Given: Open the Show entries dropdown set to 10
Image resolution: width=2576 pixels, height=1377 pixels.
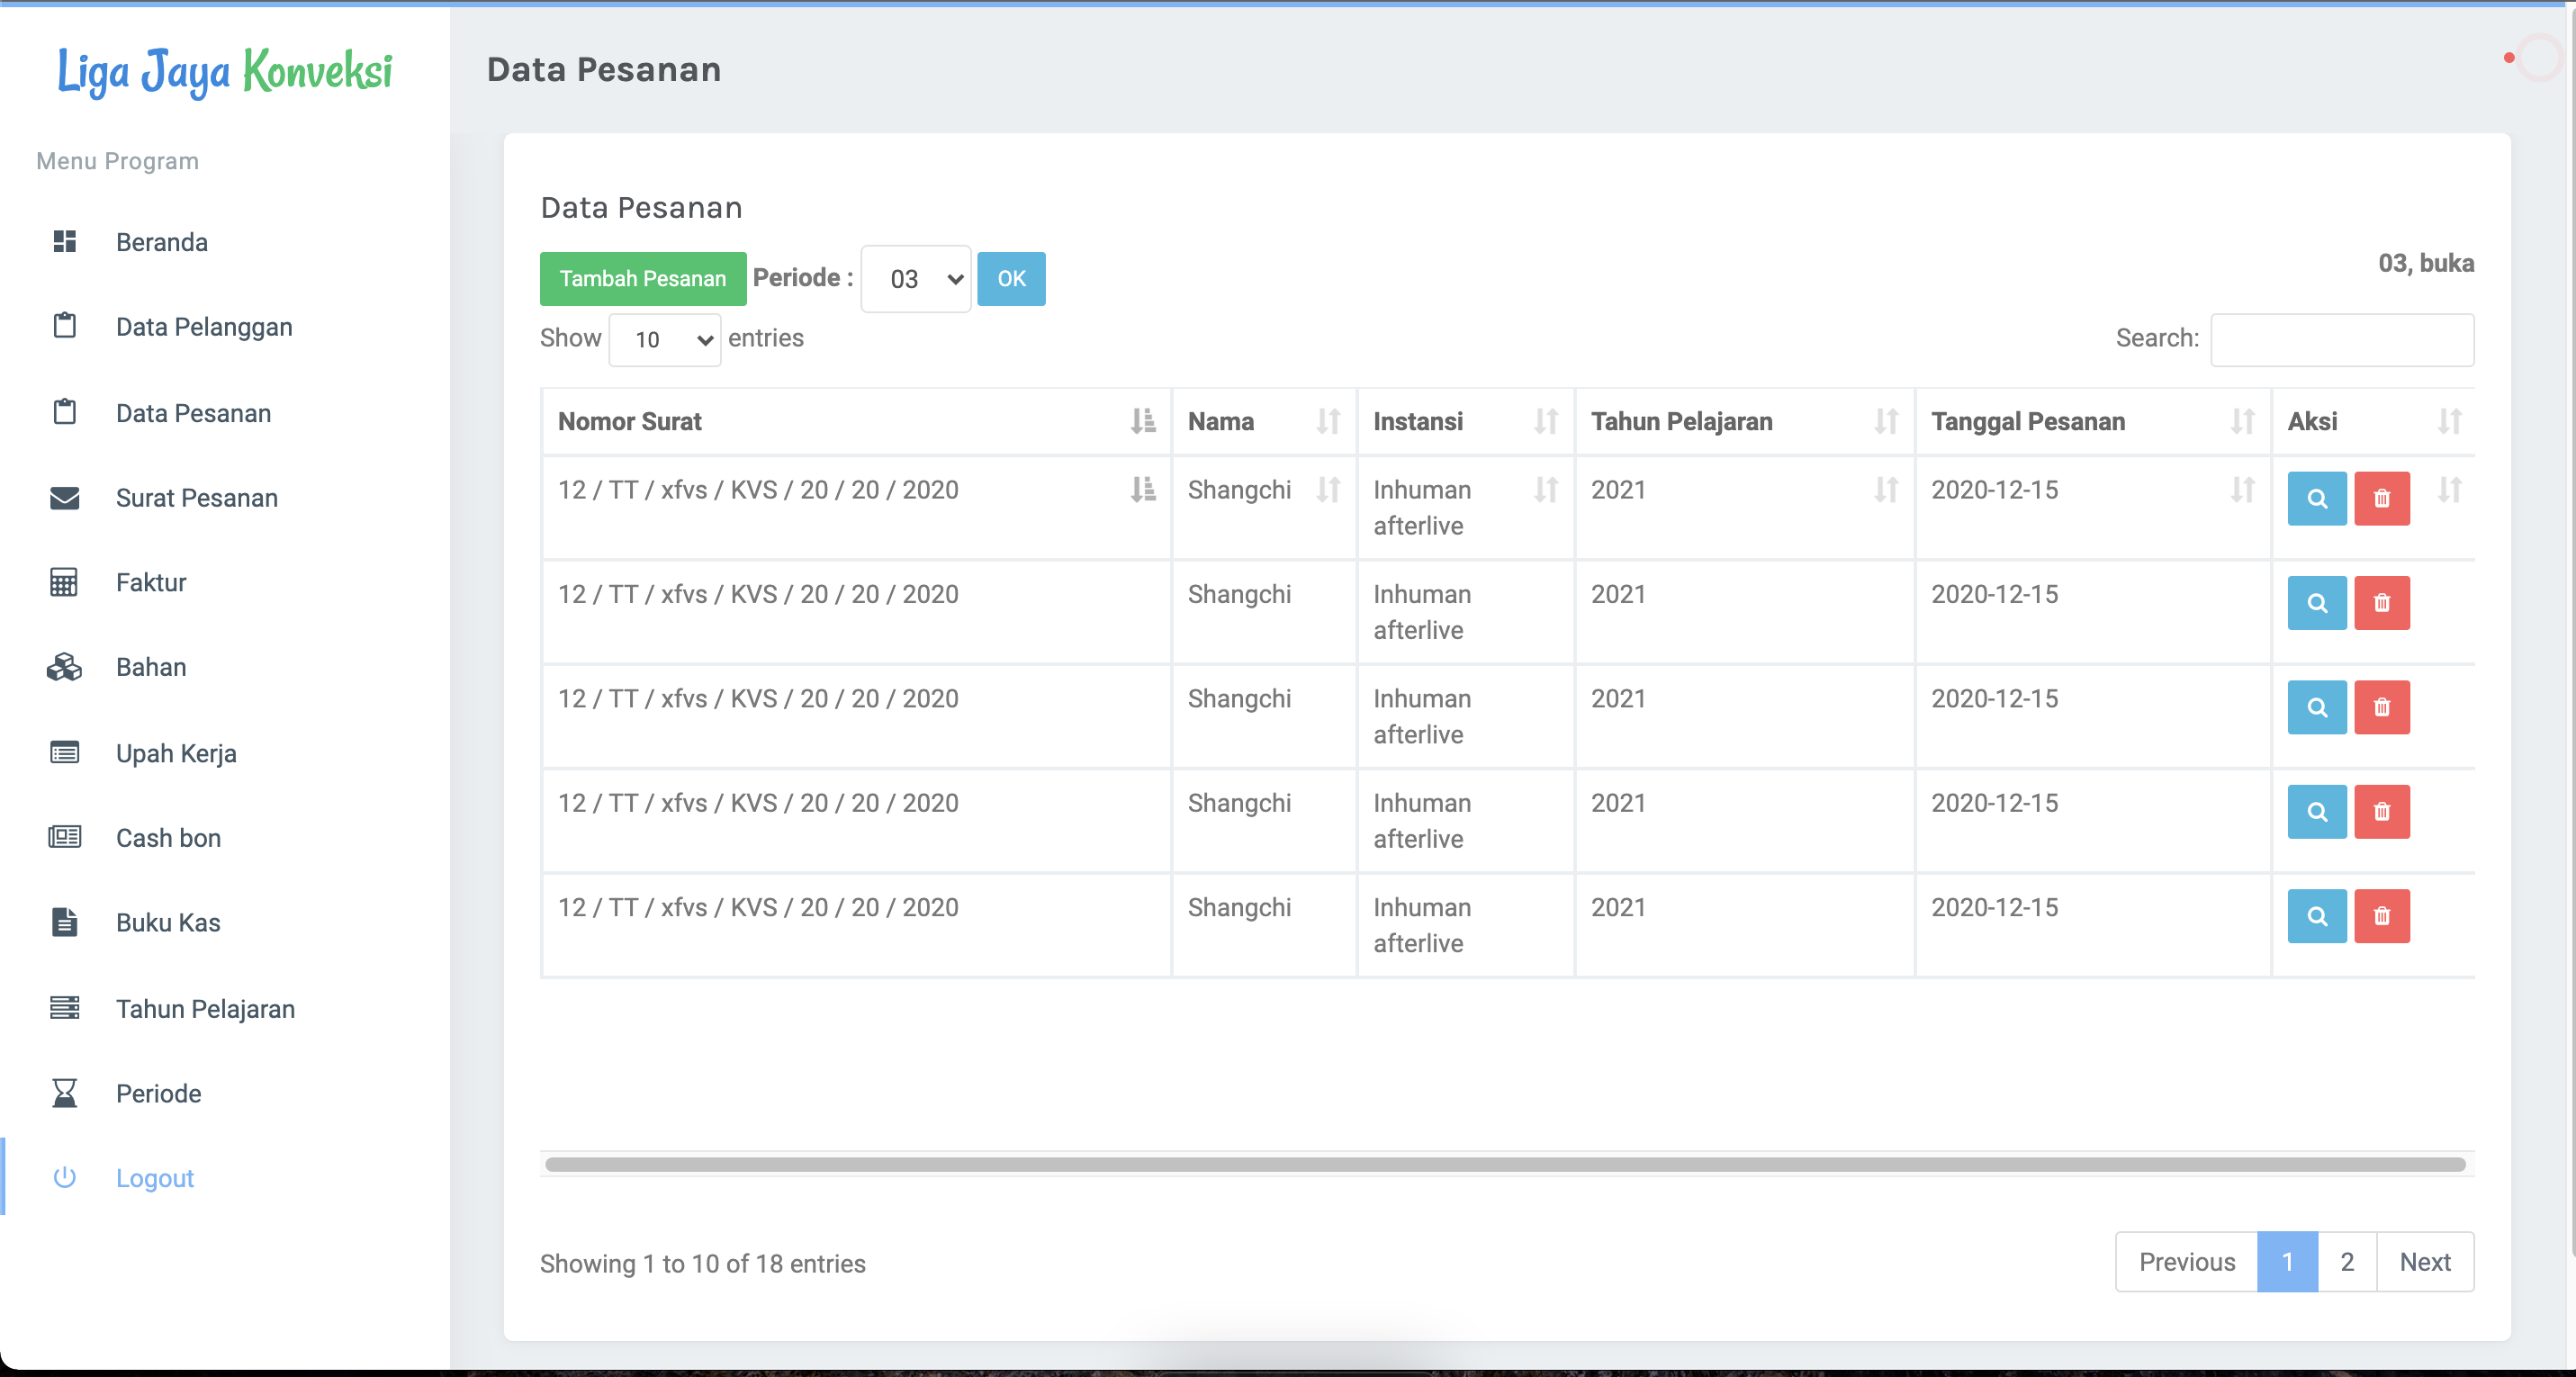Looking at the screenshot, I should pyautogui.click(x=665, y=340).
